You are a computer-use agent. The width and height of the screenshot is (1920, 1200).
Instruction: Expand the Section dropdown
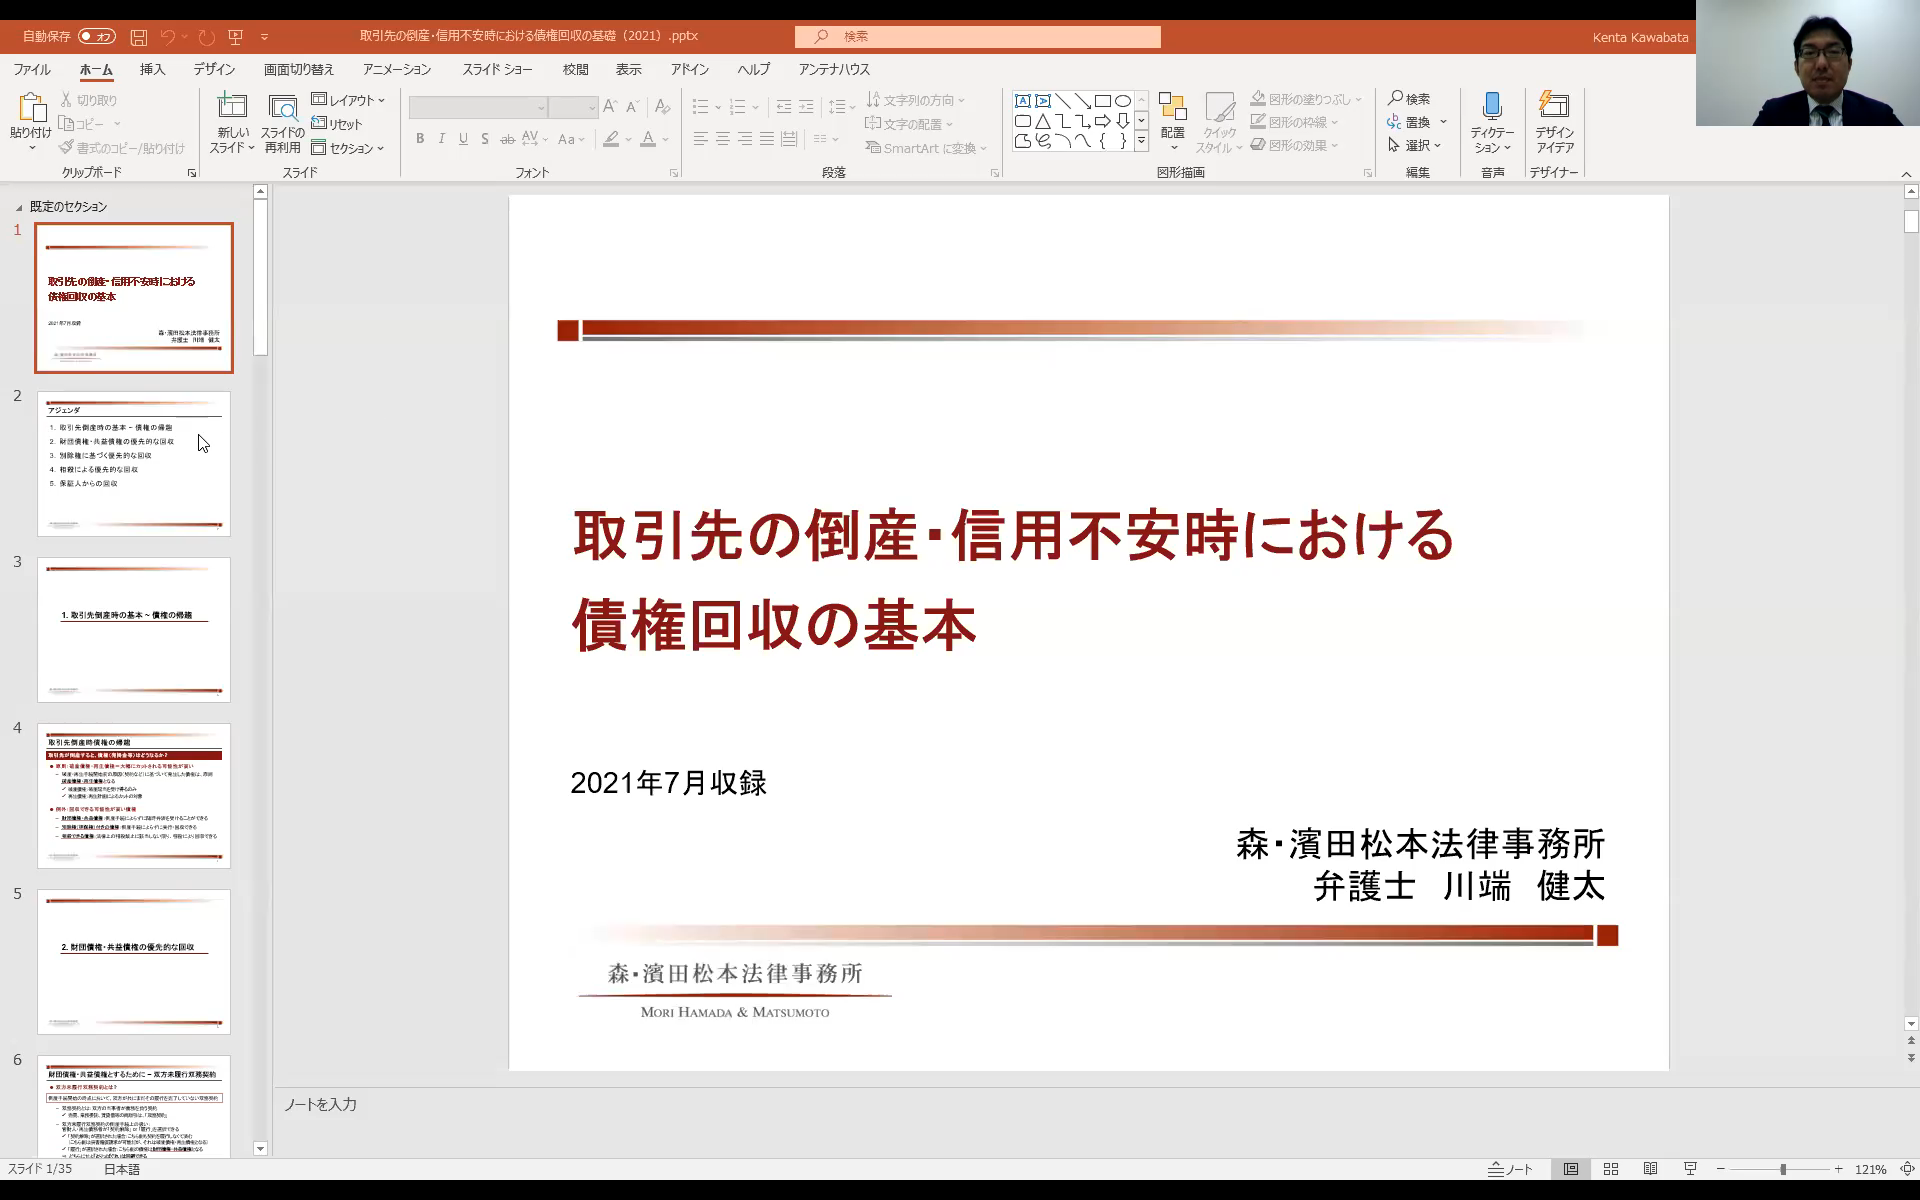tap(348, 148)
